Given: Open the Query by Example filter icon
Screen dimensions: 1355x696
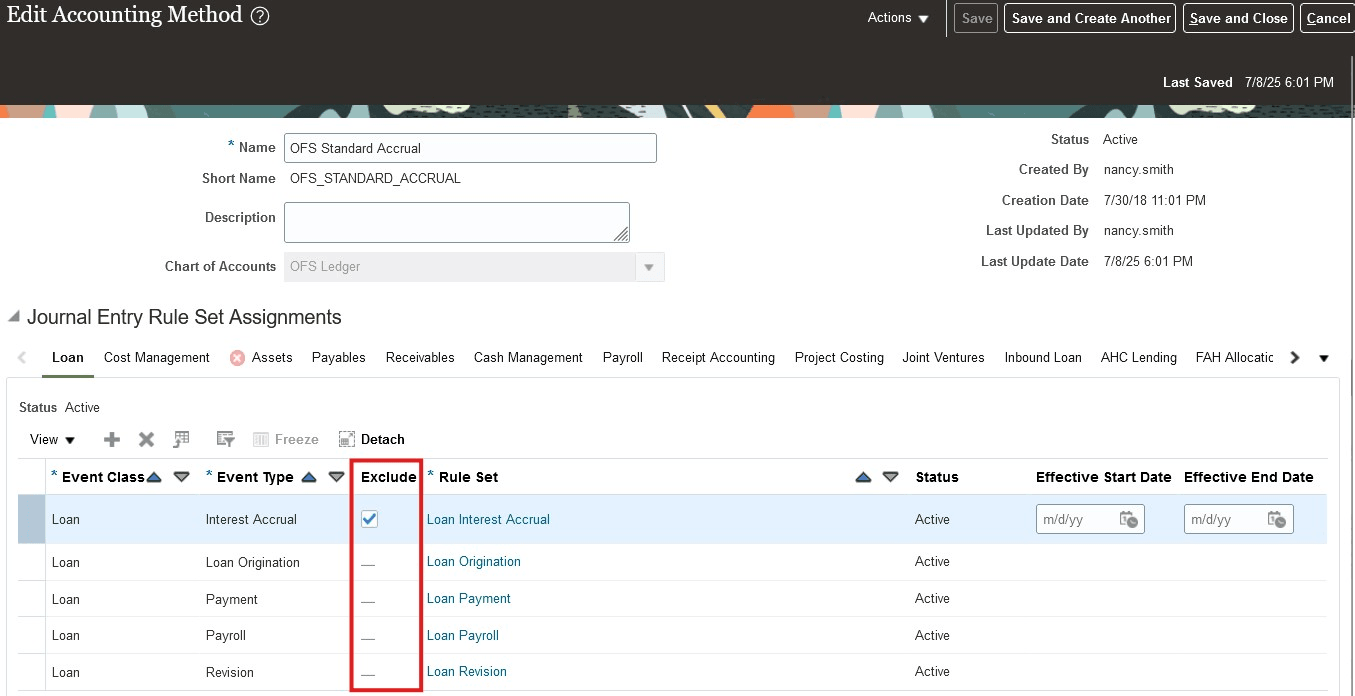Looking at the screenshot, I should coord(225,438).
